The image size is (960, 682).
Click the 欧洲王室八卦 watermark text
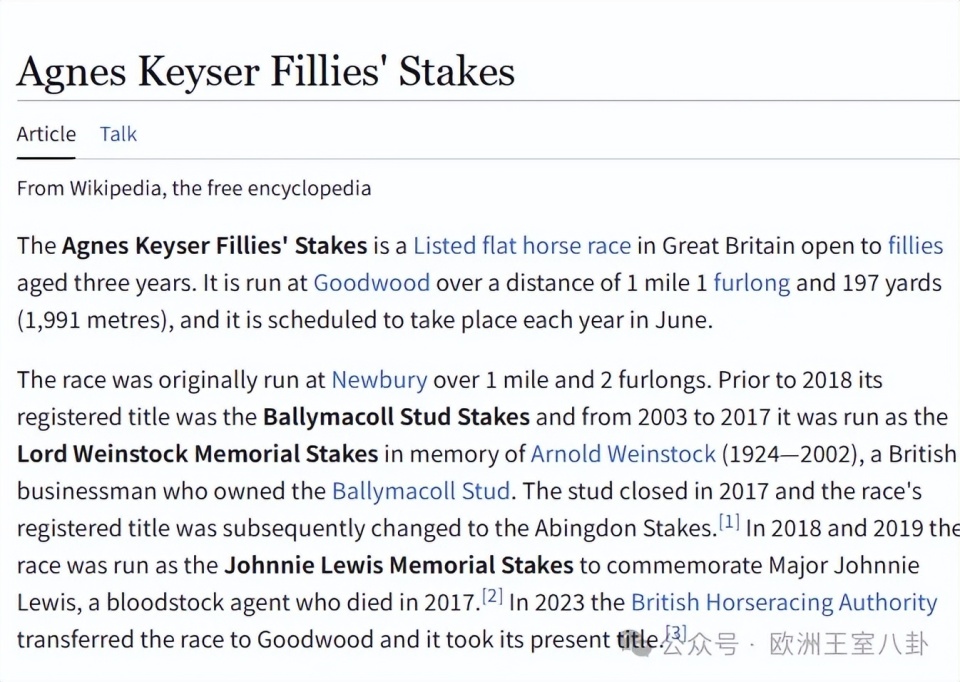[848, 644]
